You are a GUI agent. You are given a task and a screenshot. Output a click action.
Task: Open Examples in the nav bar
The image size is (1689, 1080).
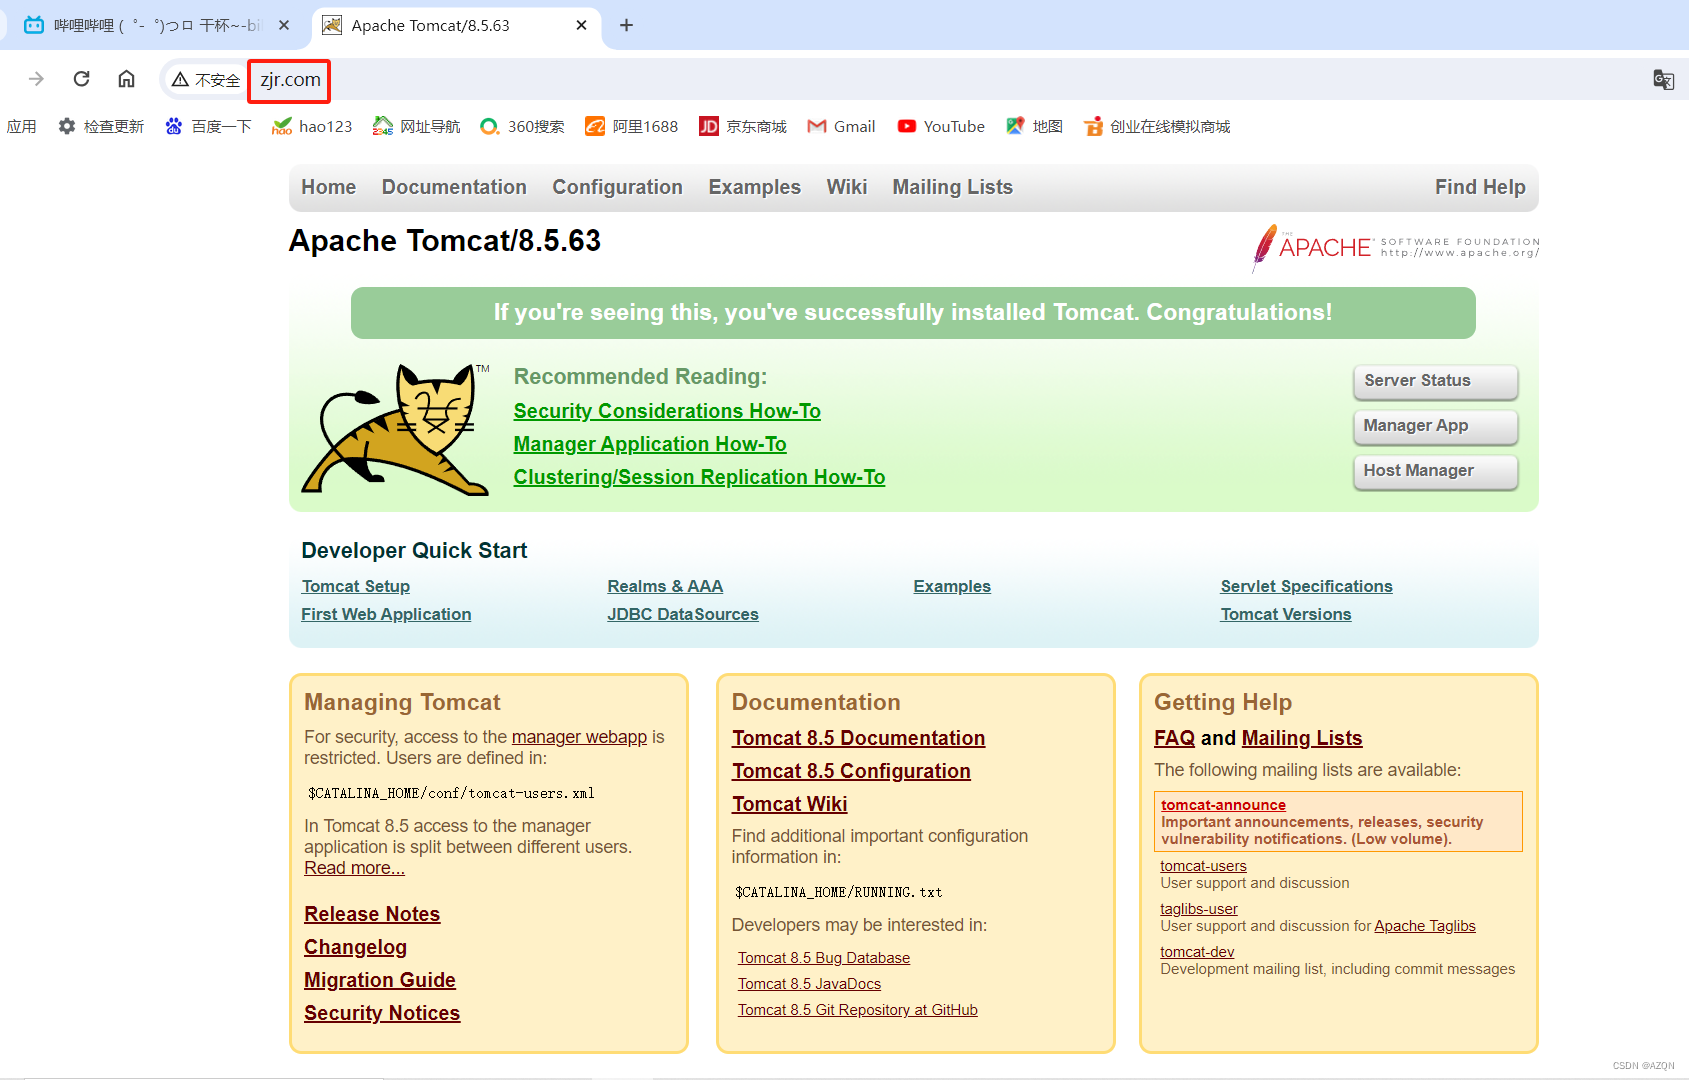[x=754, y=187]
